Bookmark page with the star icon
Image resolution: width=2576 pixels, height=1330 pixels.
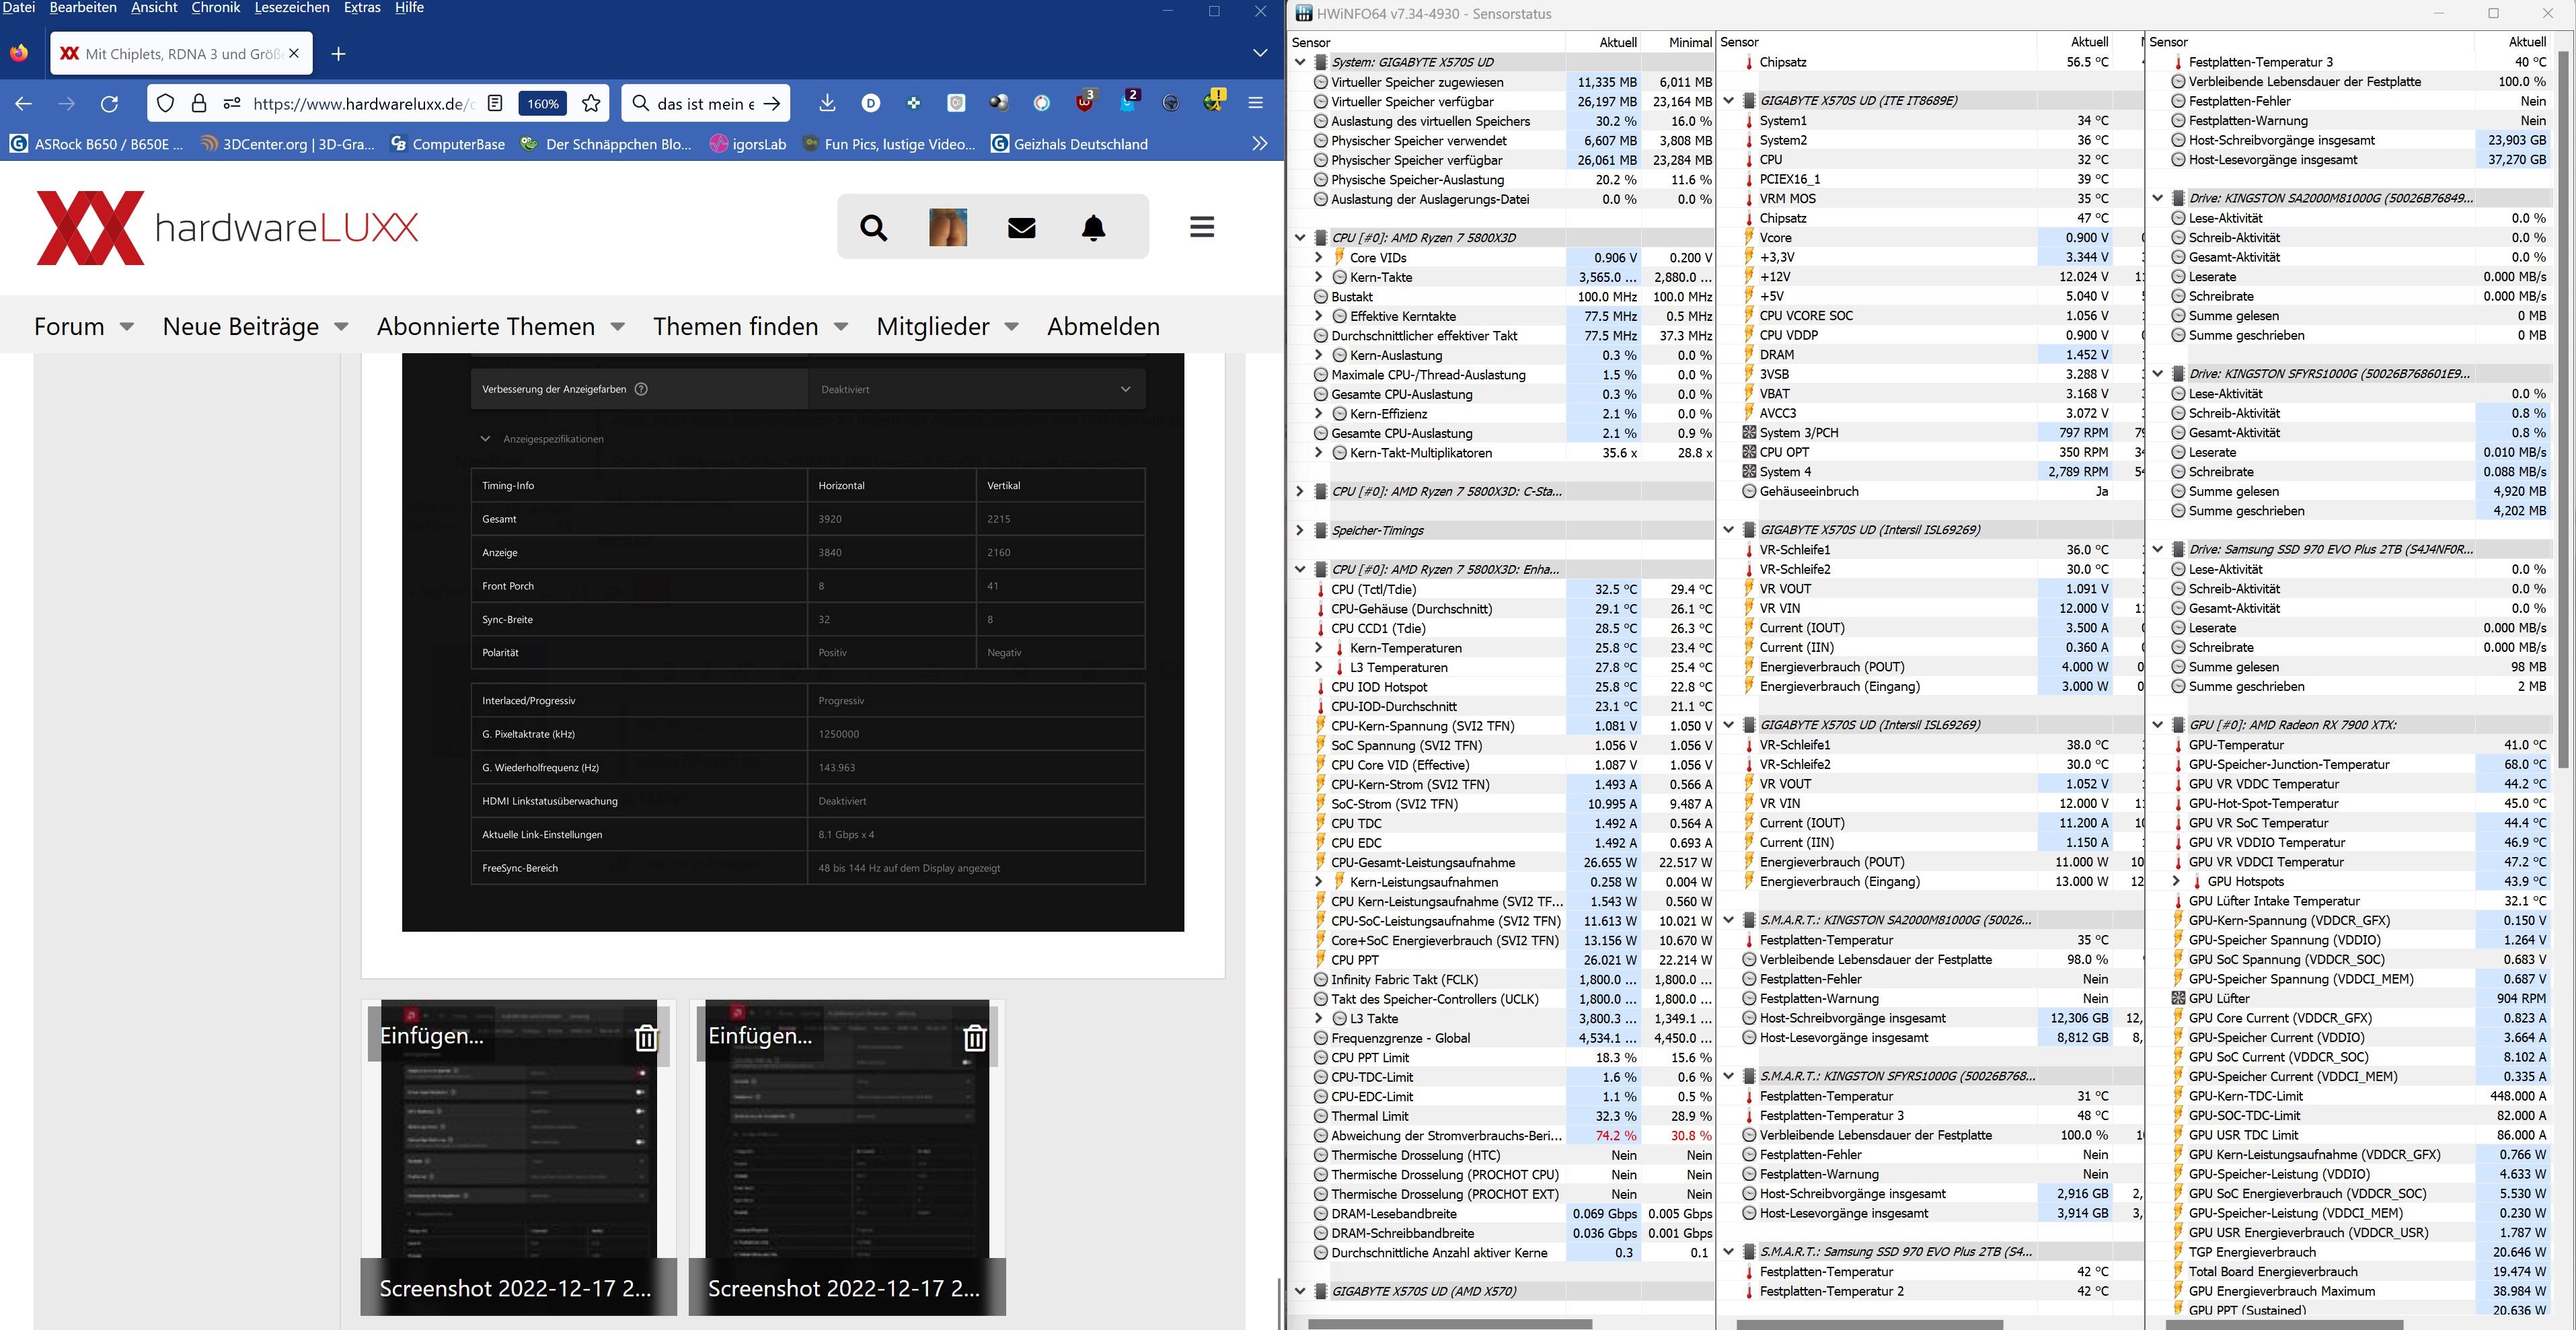click(x=591, y=103)
